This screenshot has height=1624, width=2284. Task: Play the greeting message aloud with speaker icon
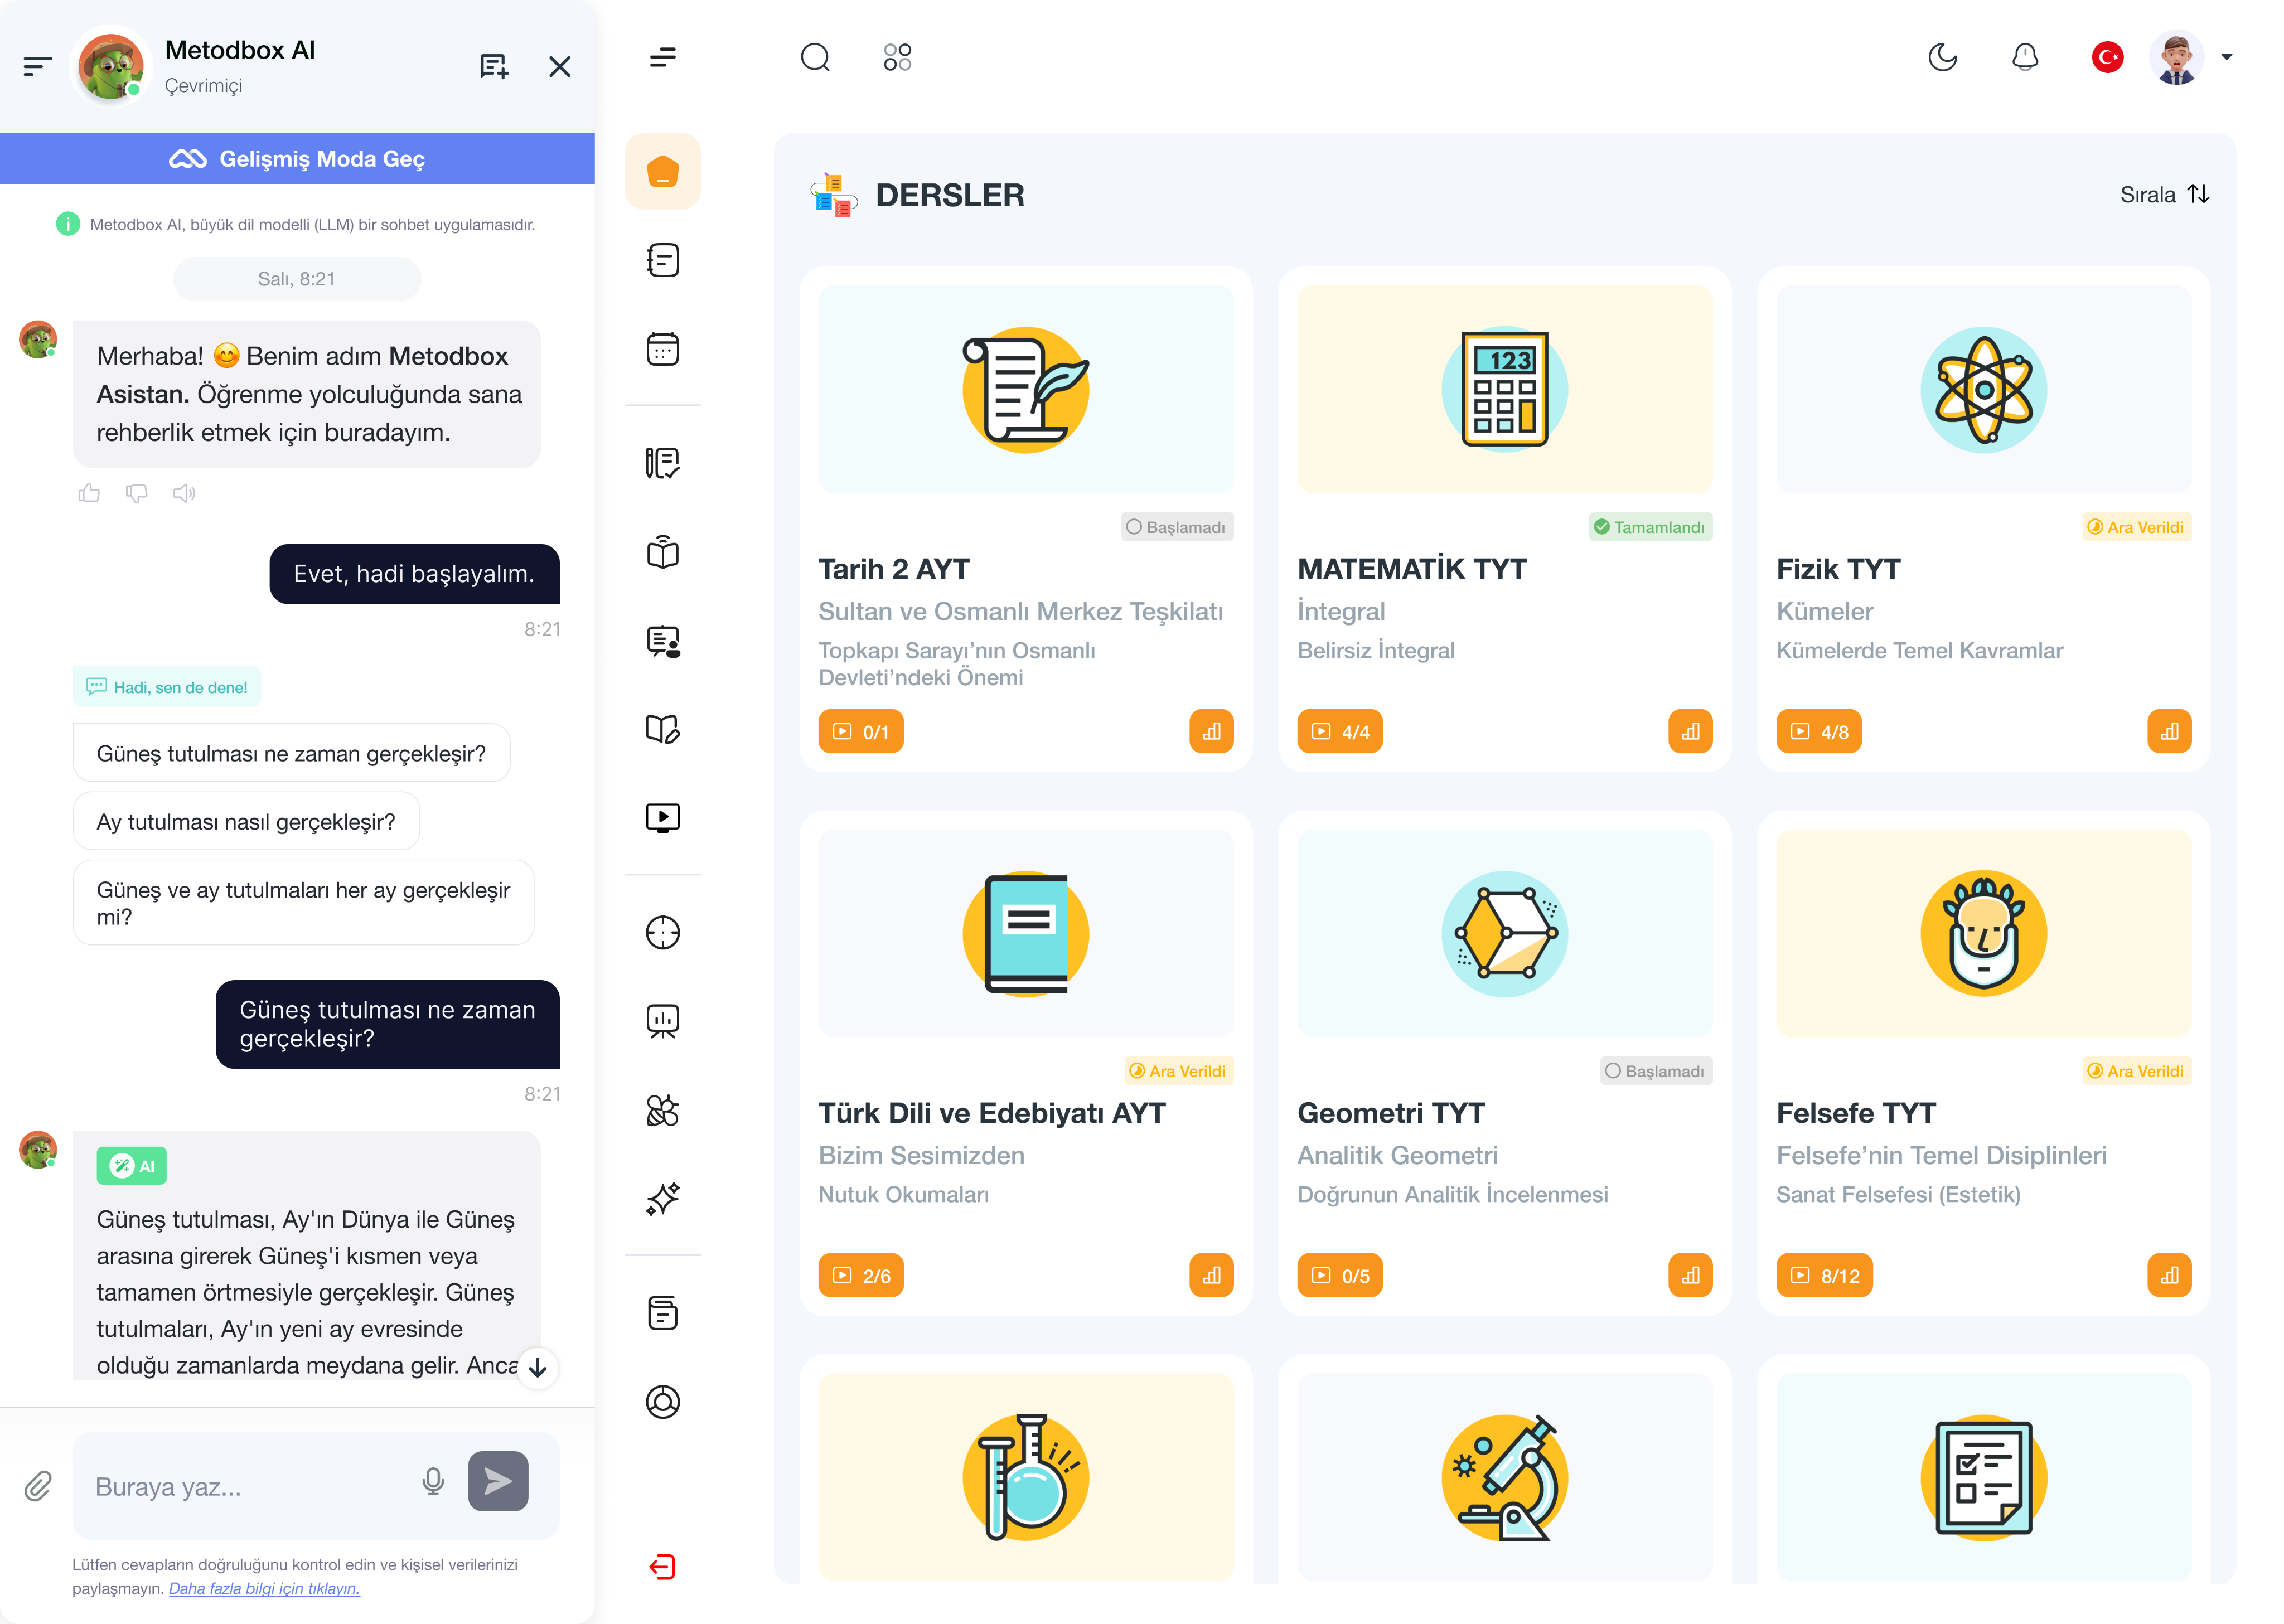[x=184, y=493]
